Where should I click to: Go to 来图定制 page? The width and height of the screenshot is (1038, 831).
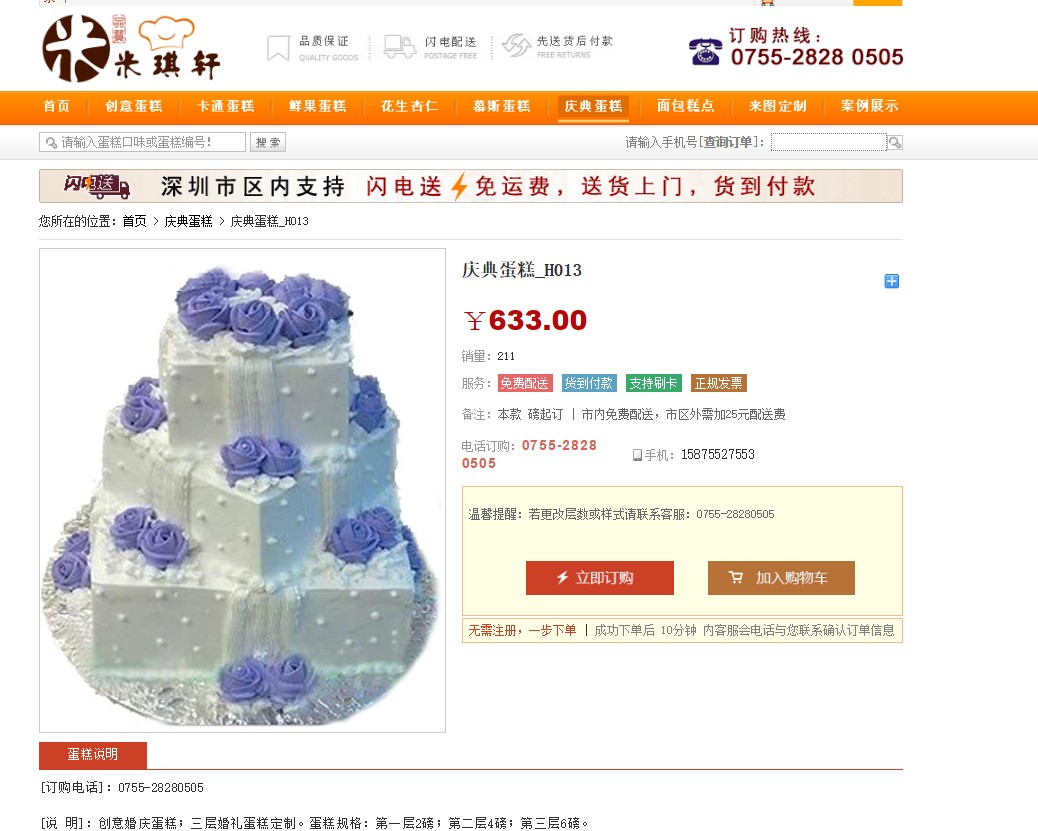pos(777,106)
